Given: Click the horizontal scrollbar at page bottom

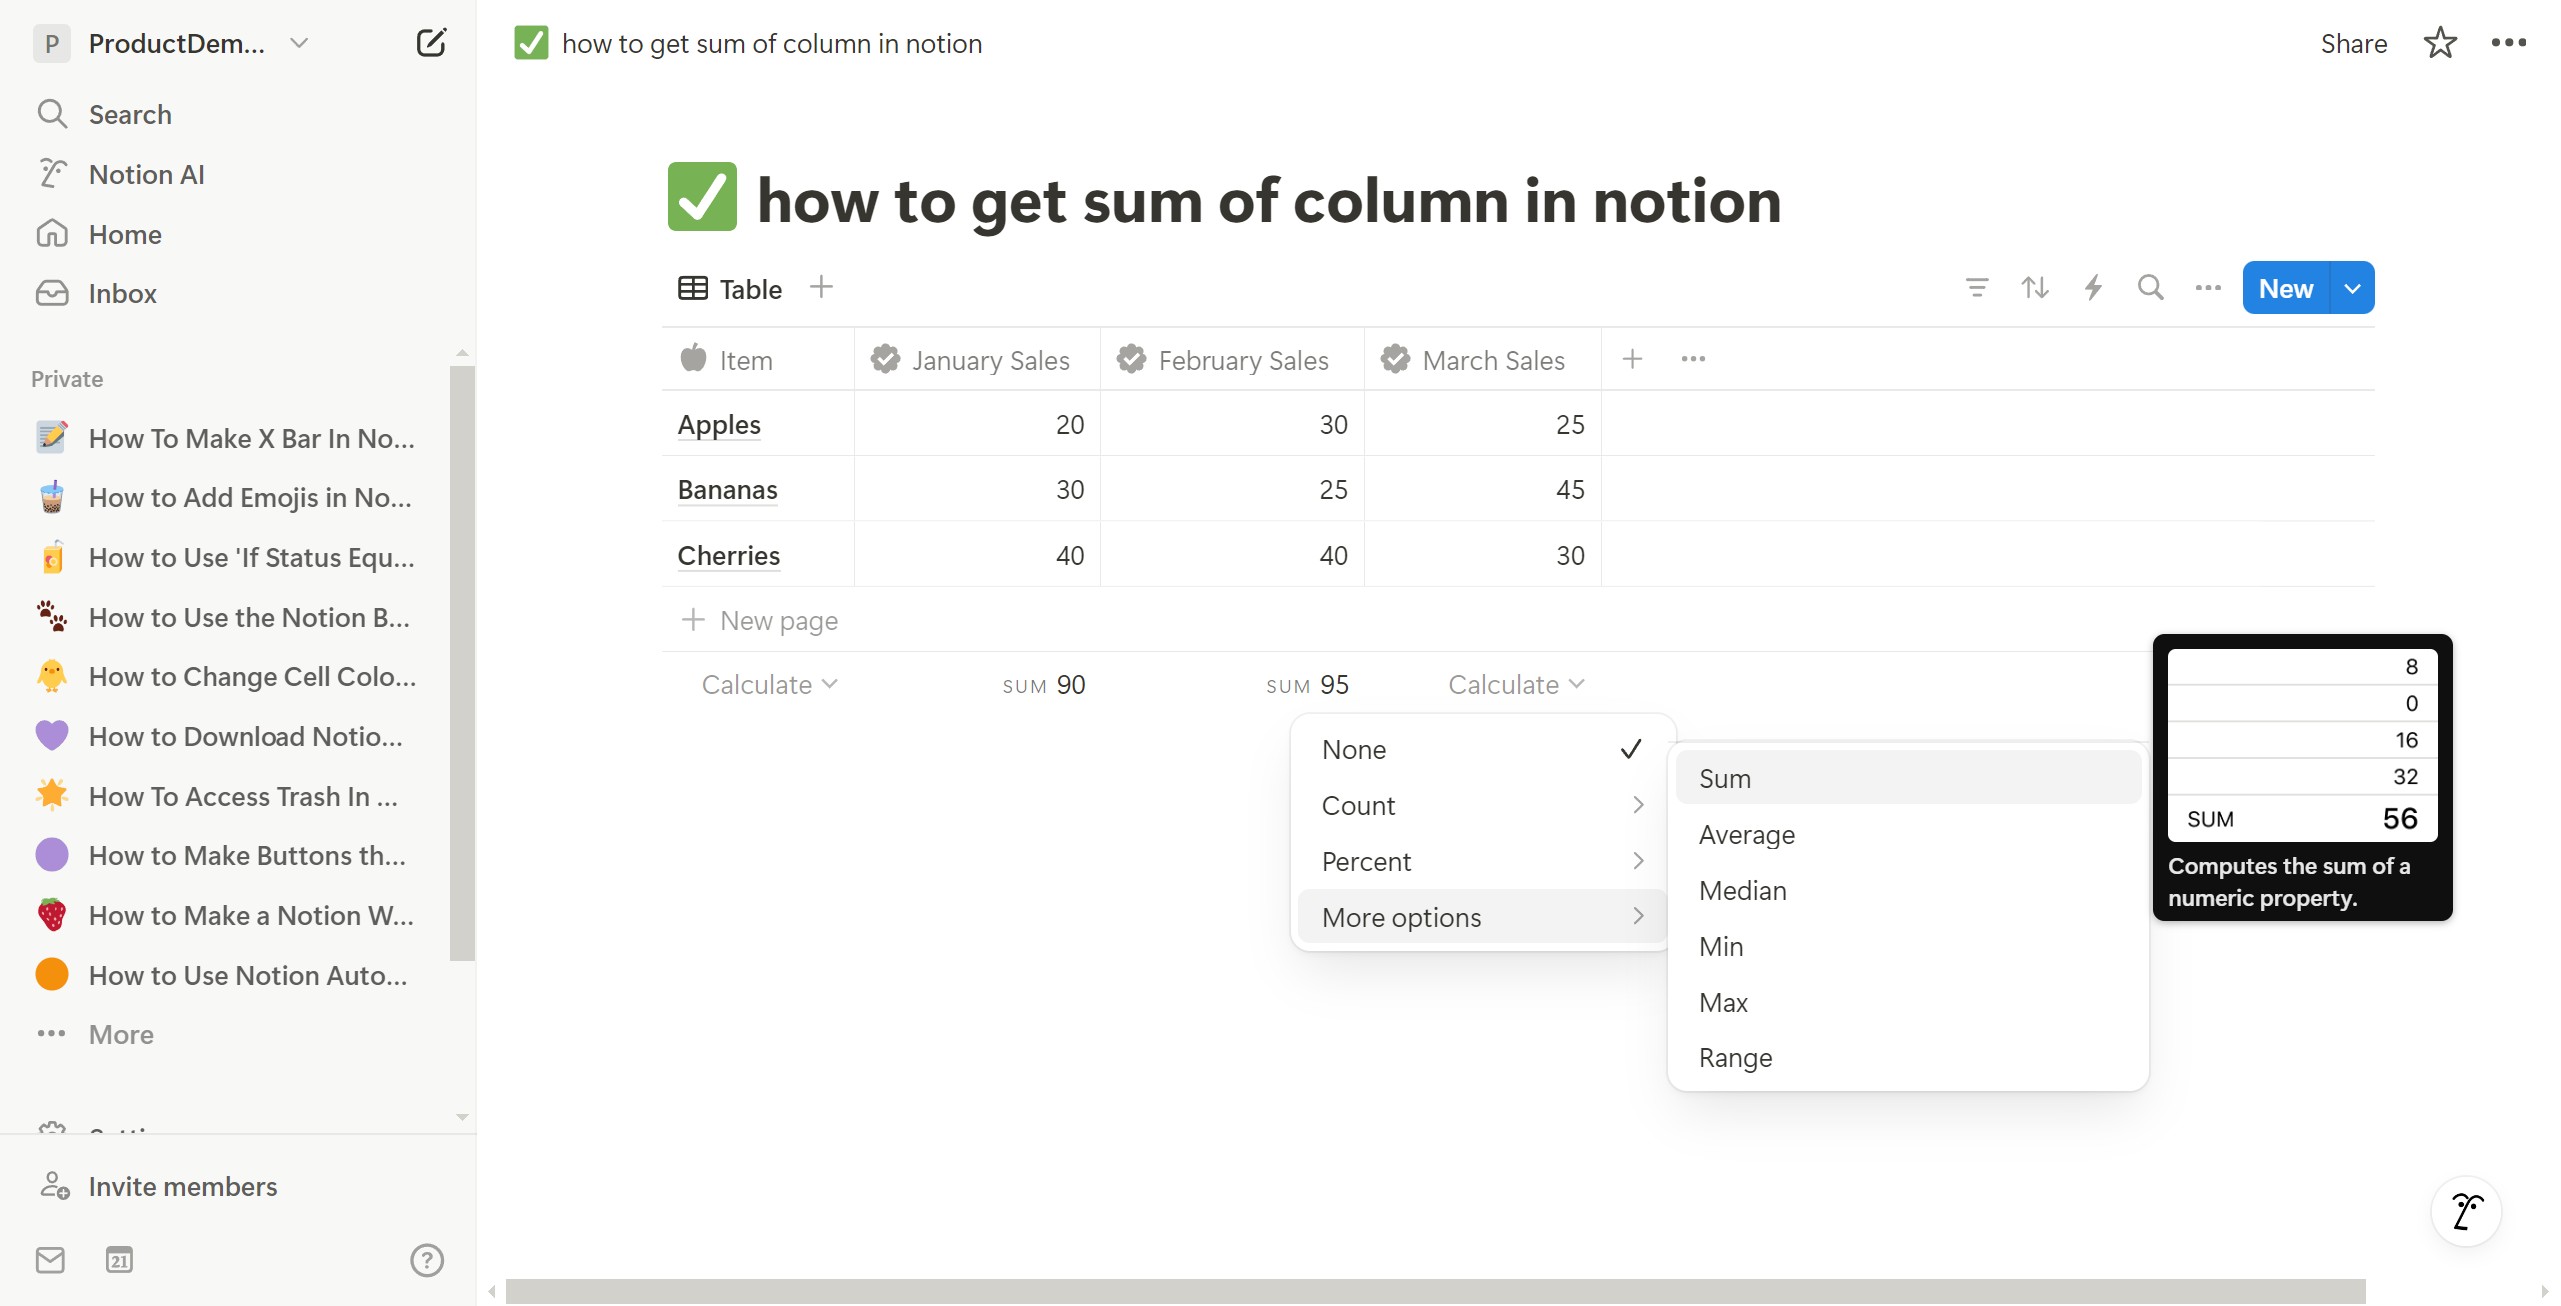Looking at the screenshot, I should (1435, 1291).
